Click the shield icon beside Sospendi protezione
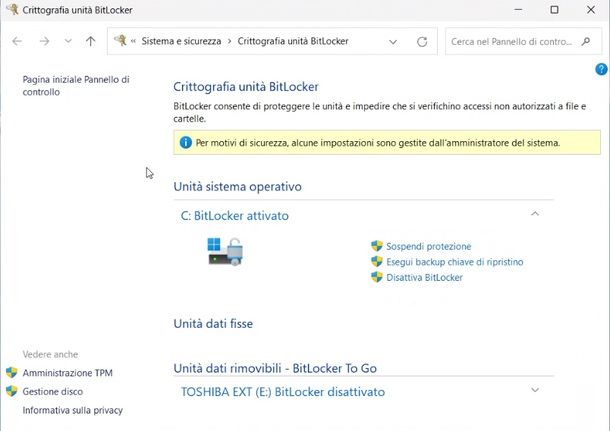This screenshot has width=610, height=431. pos(377,246)
